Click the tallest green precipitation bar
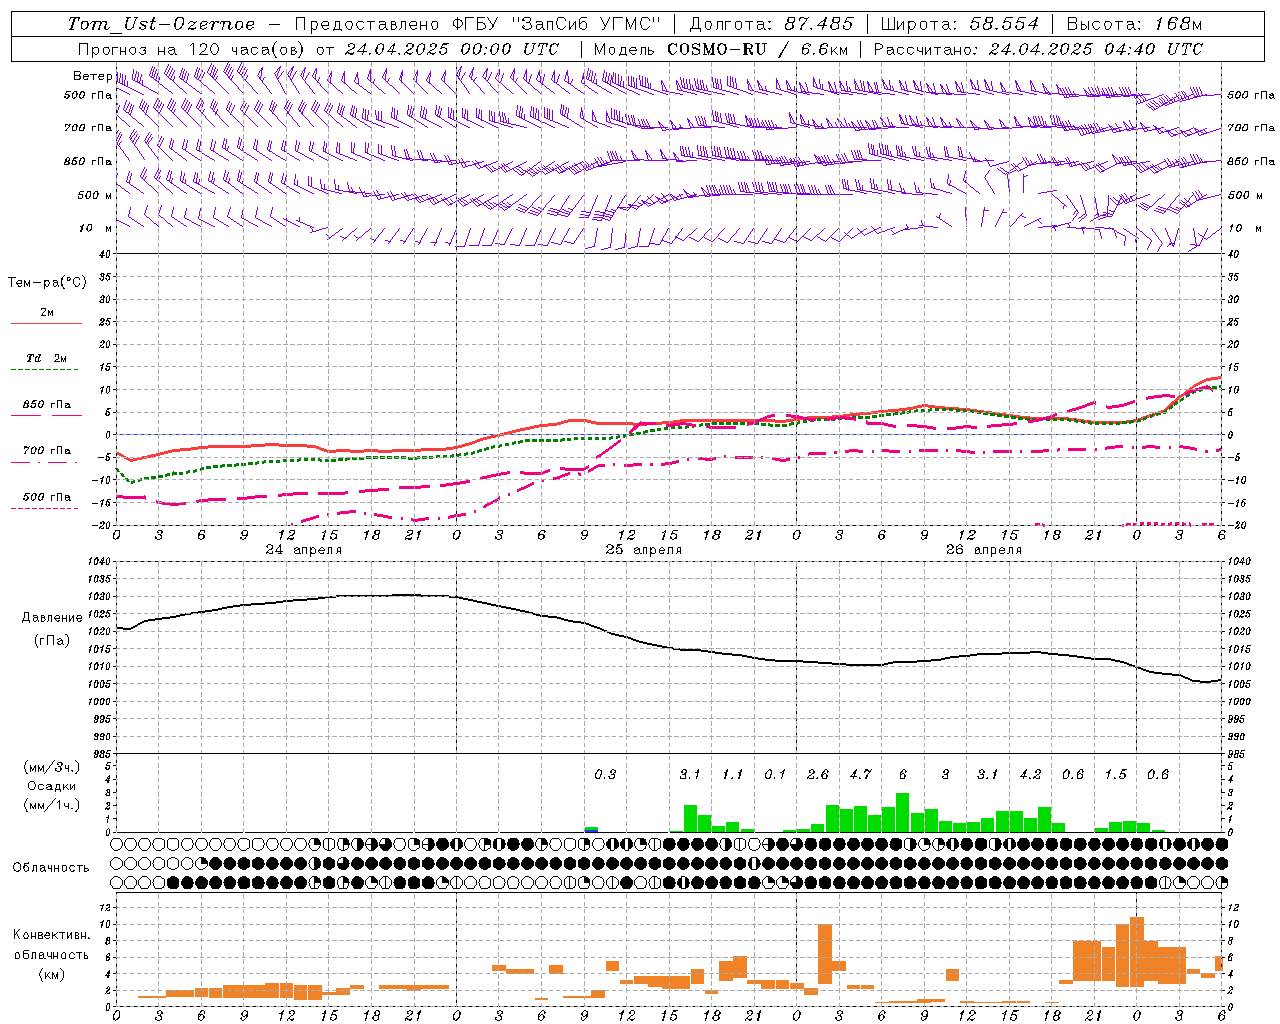1280x1024 pixels. point(903,813)
